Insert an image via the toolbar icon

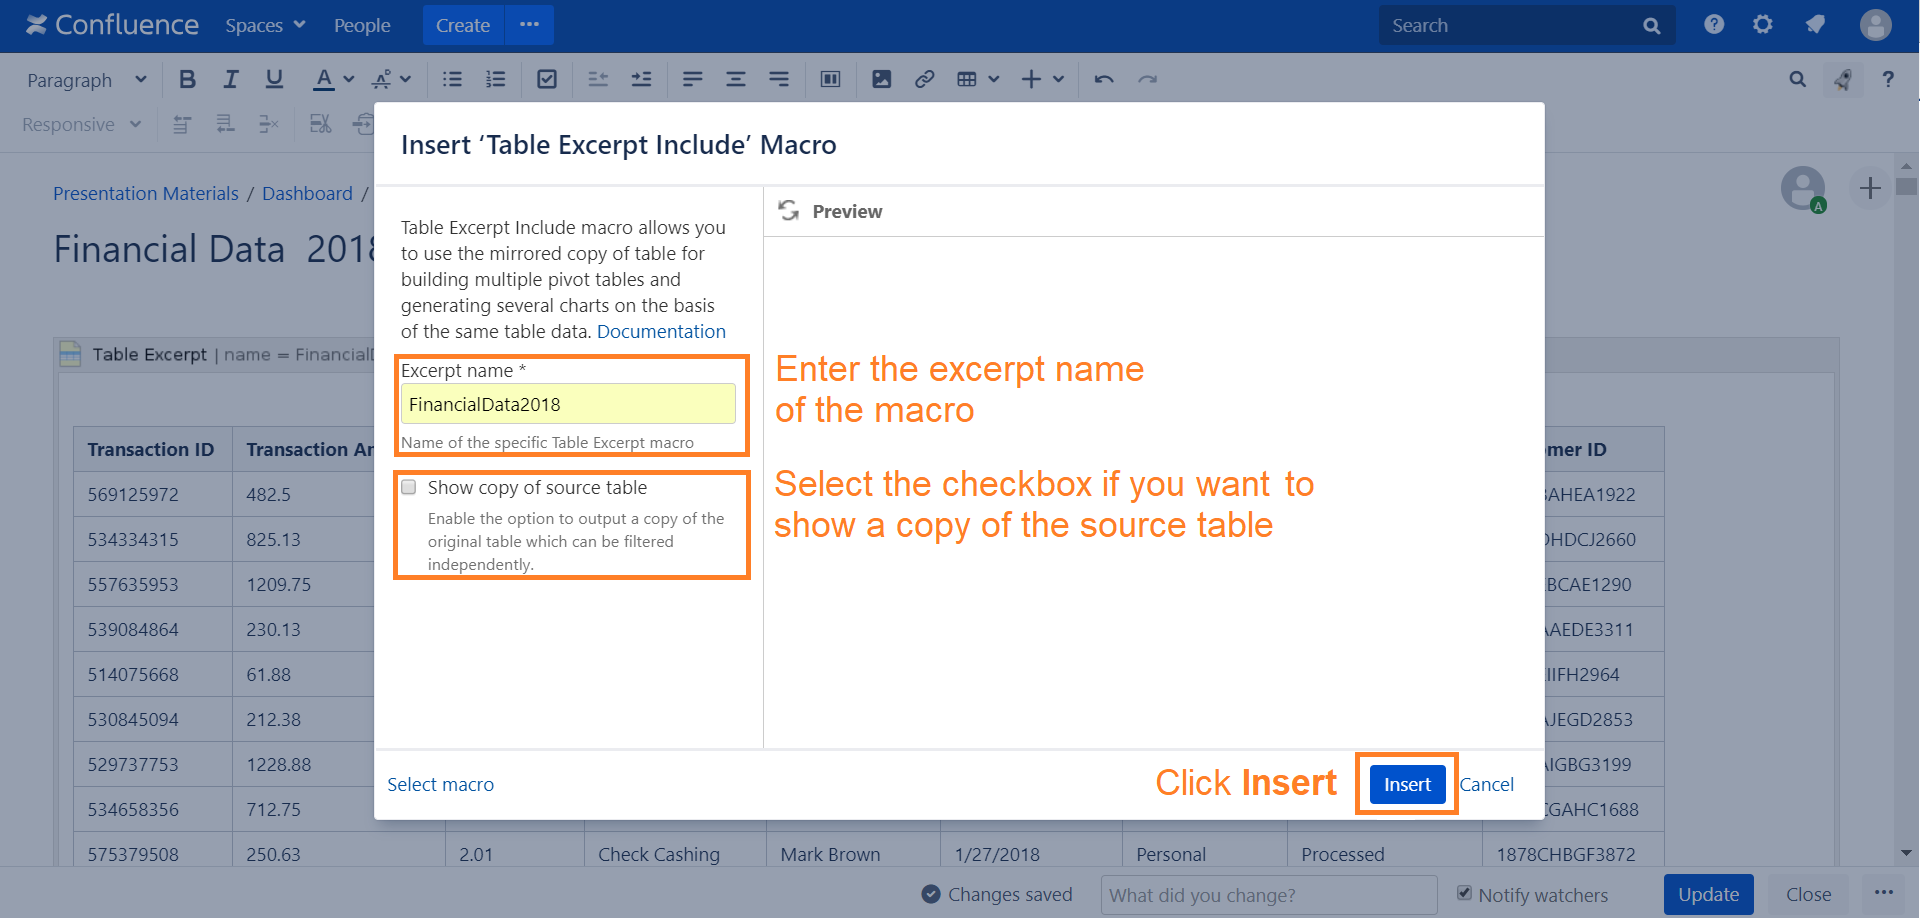coord(881,79)
